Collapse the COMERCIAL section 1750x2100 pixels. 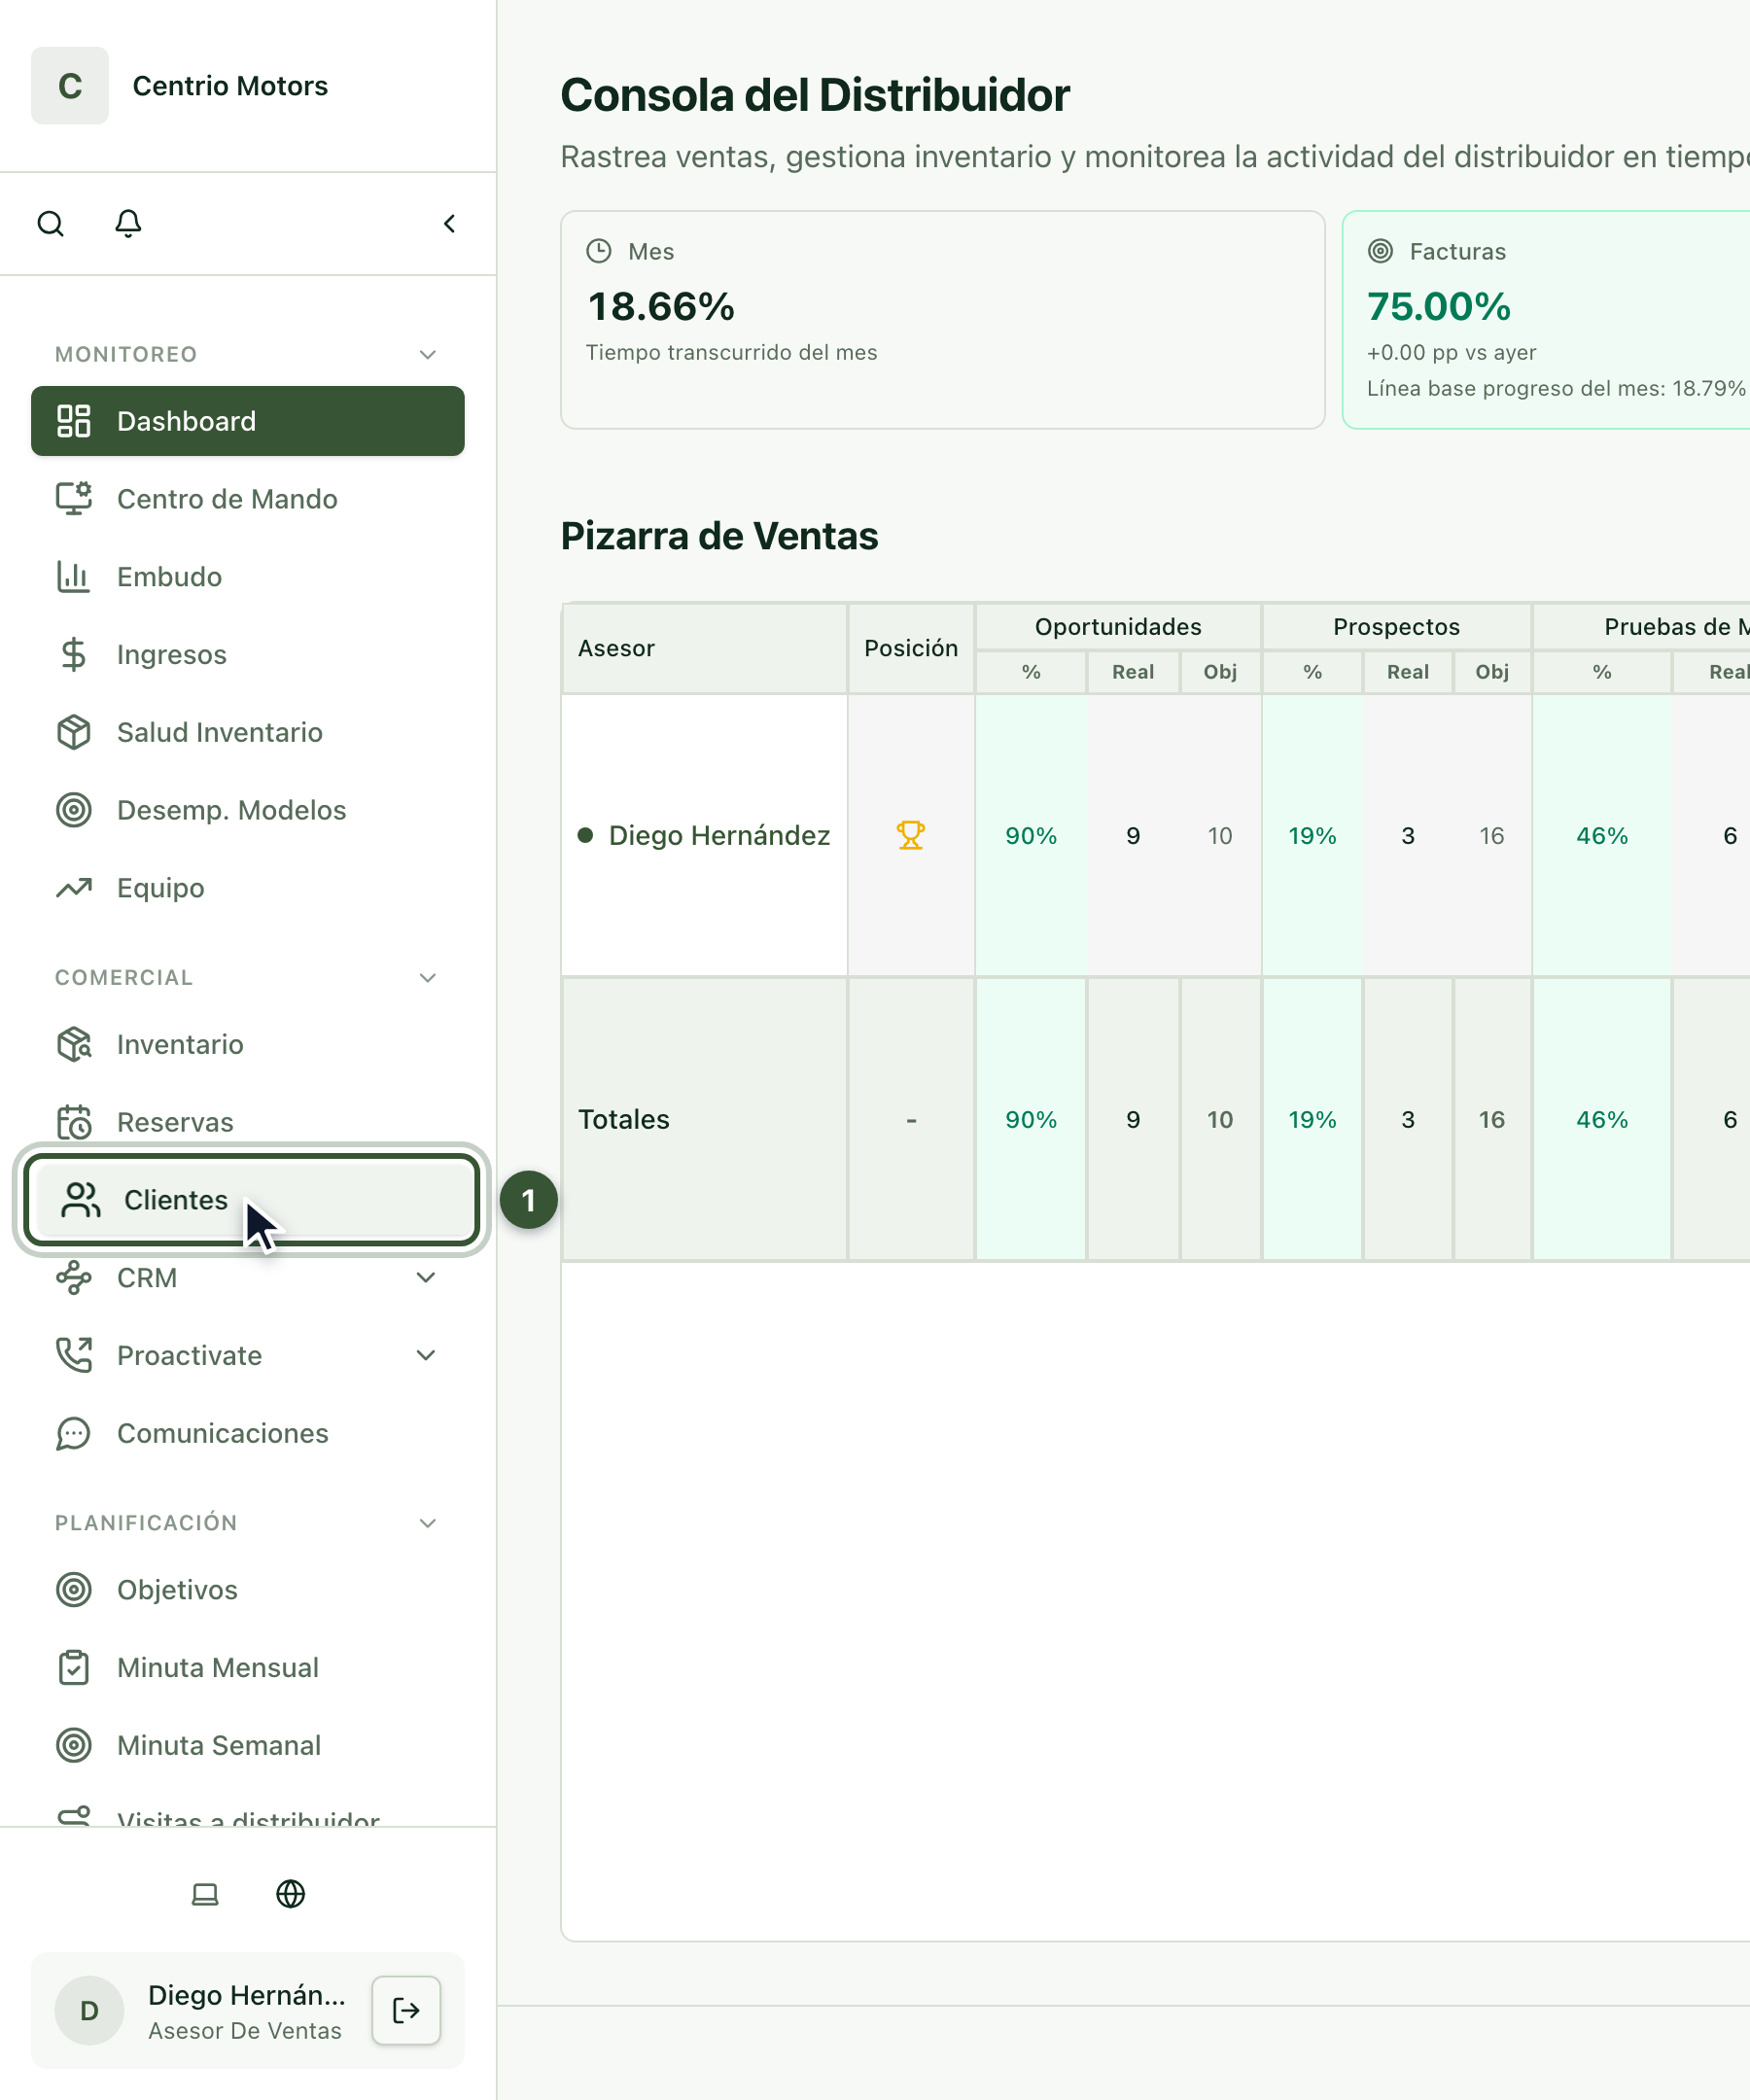pyautogui.click(x=428, y=977)
